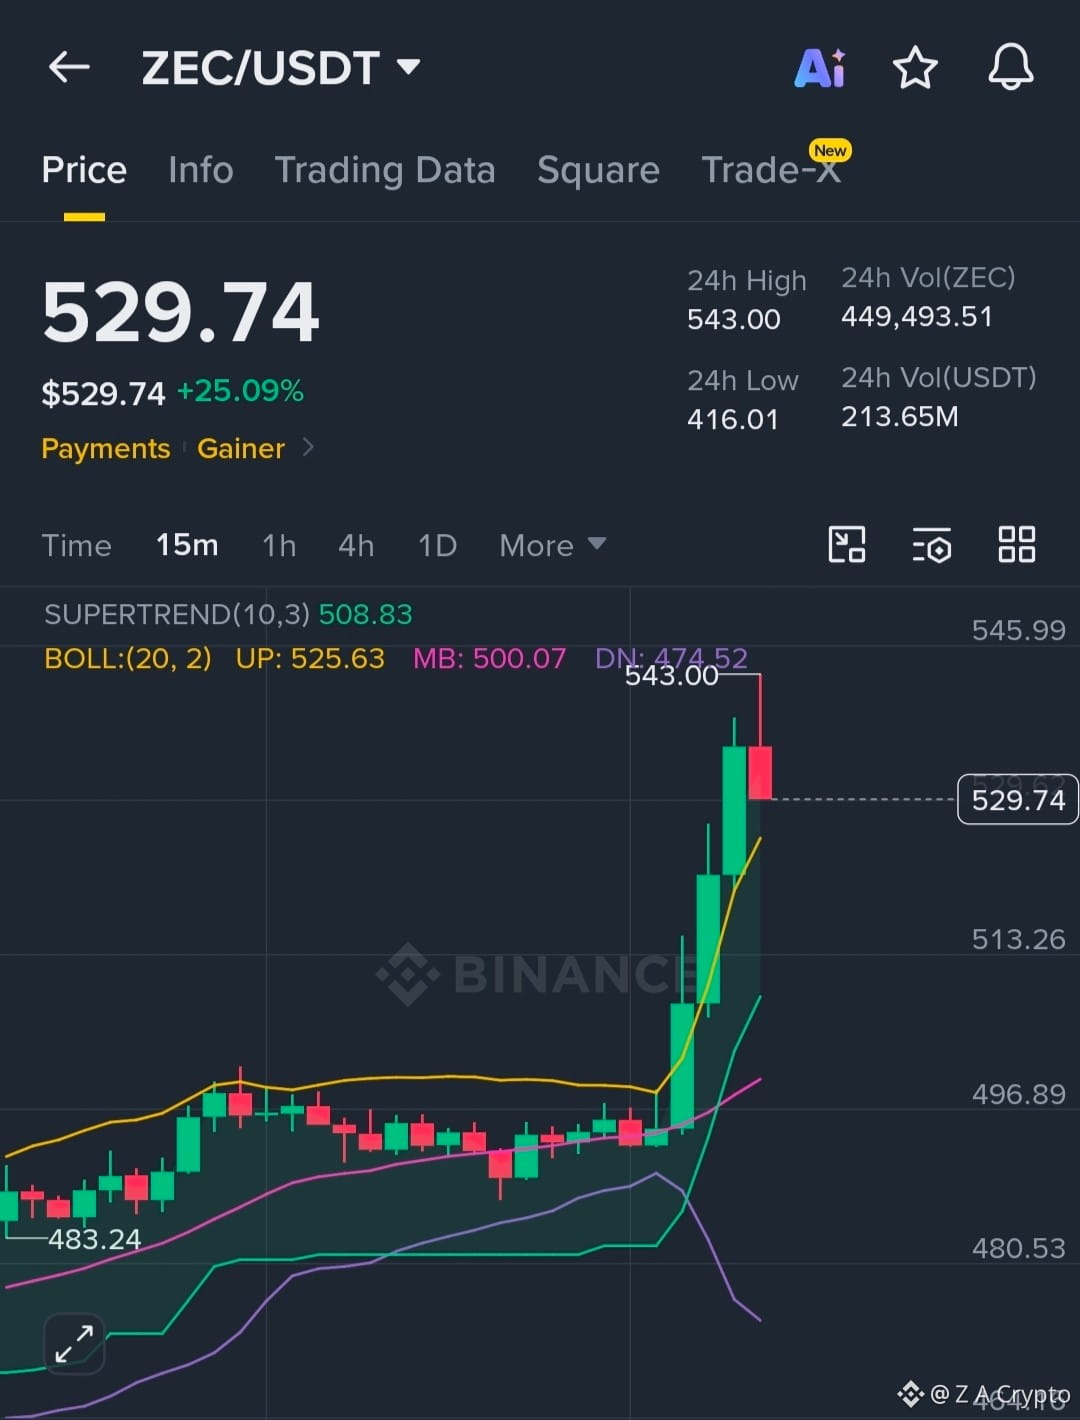This screenshot has width=1080, height=1420.
Task: Open the AI assistant icon
Action: tap(821, 68)
